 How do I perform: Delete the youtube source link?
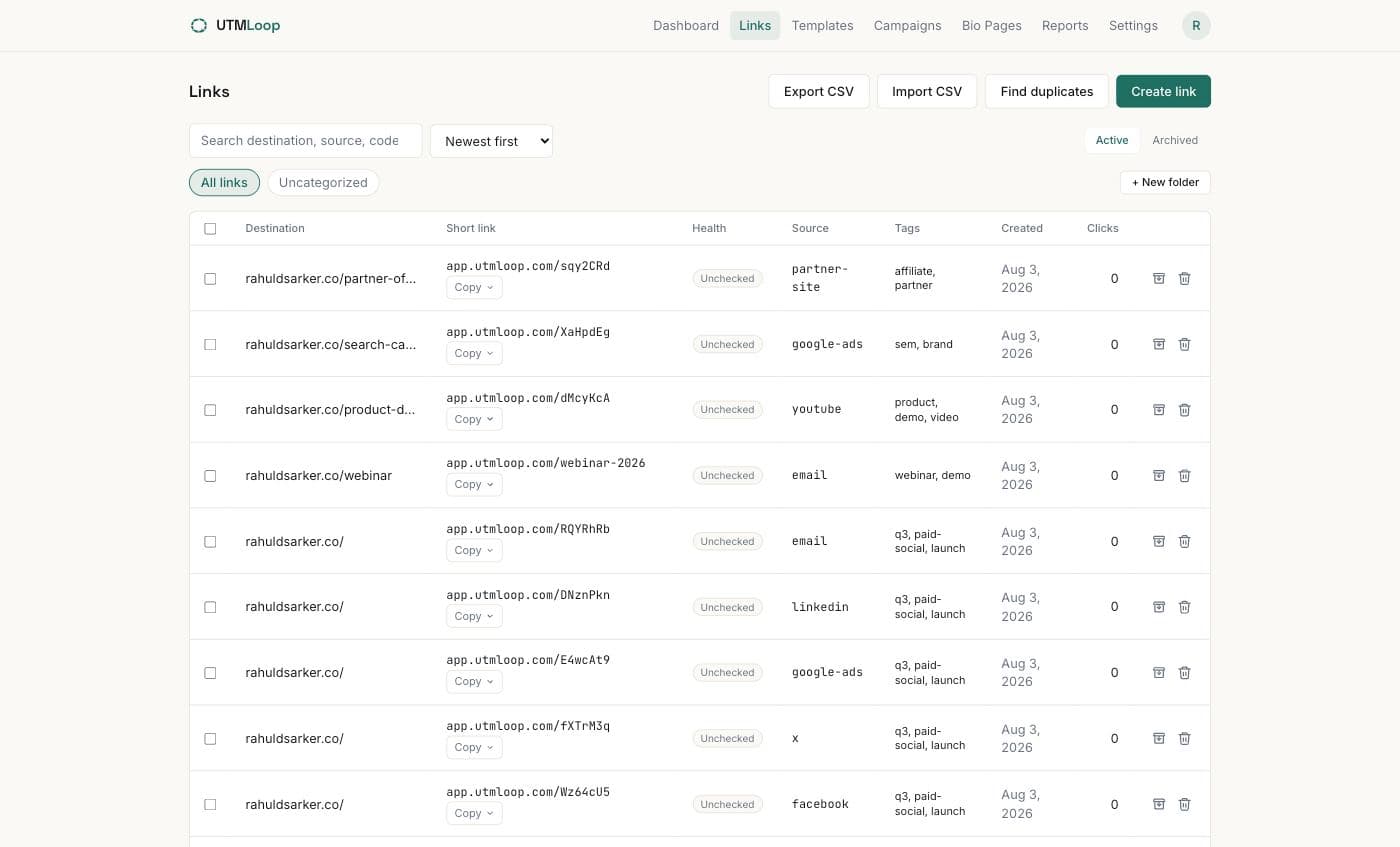1184,409
